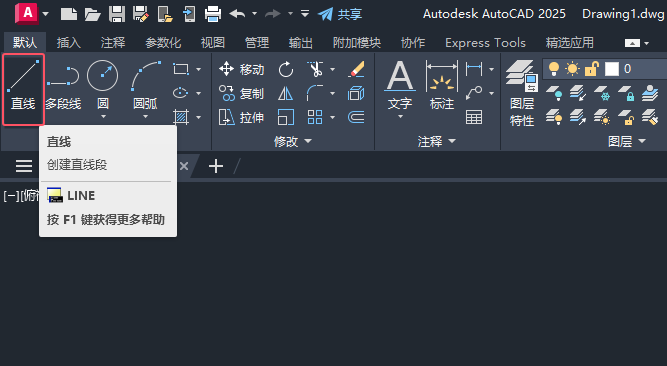Click Turn All Layers On icon

tap(554, 117)
